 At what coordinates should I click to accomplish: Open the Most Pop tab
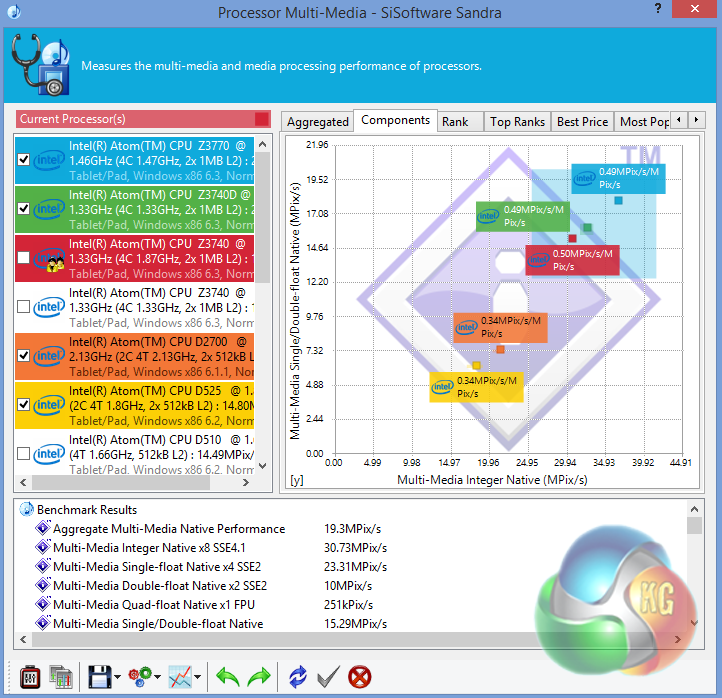643,122
